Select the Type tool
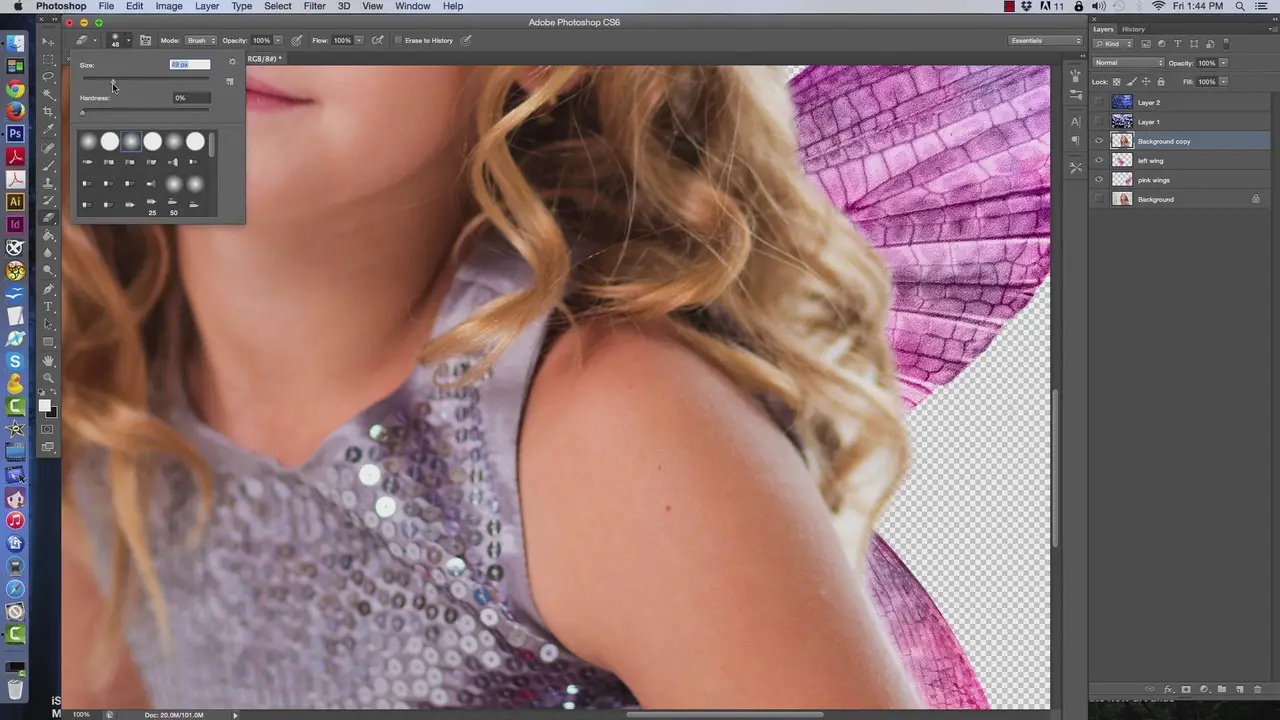The image size is (1280, 720). [x=47, y=307]
